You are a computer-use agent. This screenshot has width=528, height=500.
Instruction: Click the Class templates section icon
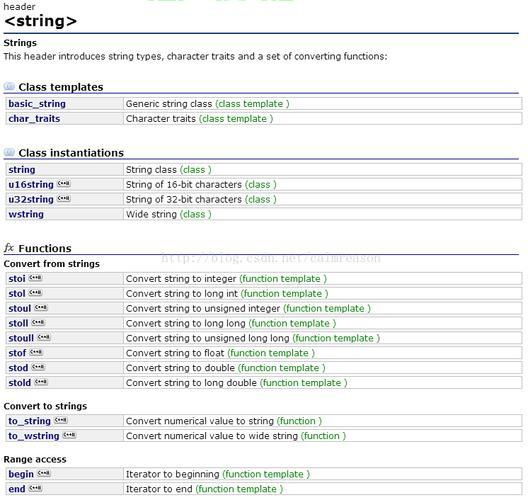click(x=9, y=87)
